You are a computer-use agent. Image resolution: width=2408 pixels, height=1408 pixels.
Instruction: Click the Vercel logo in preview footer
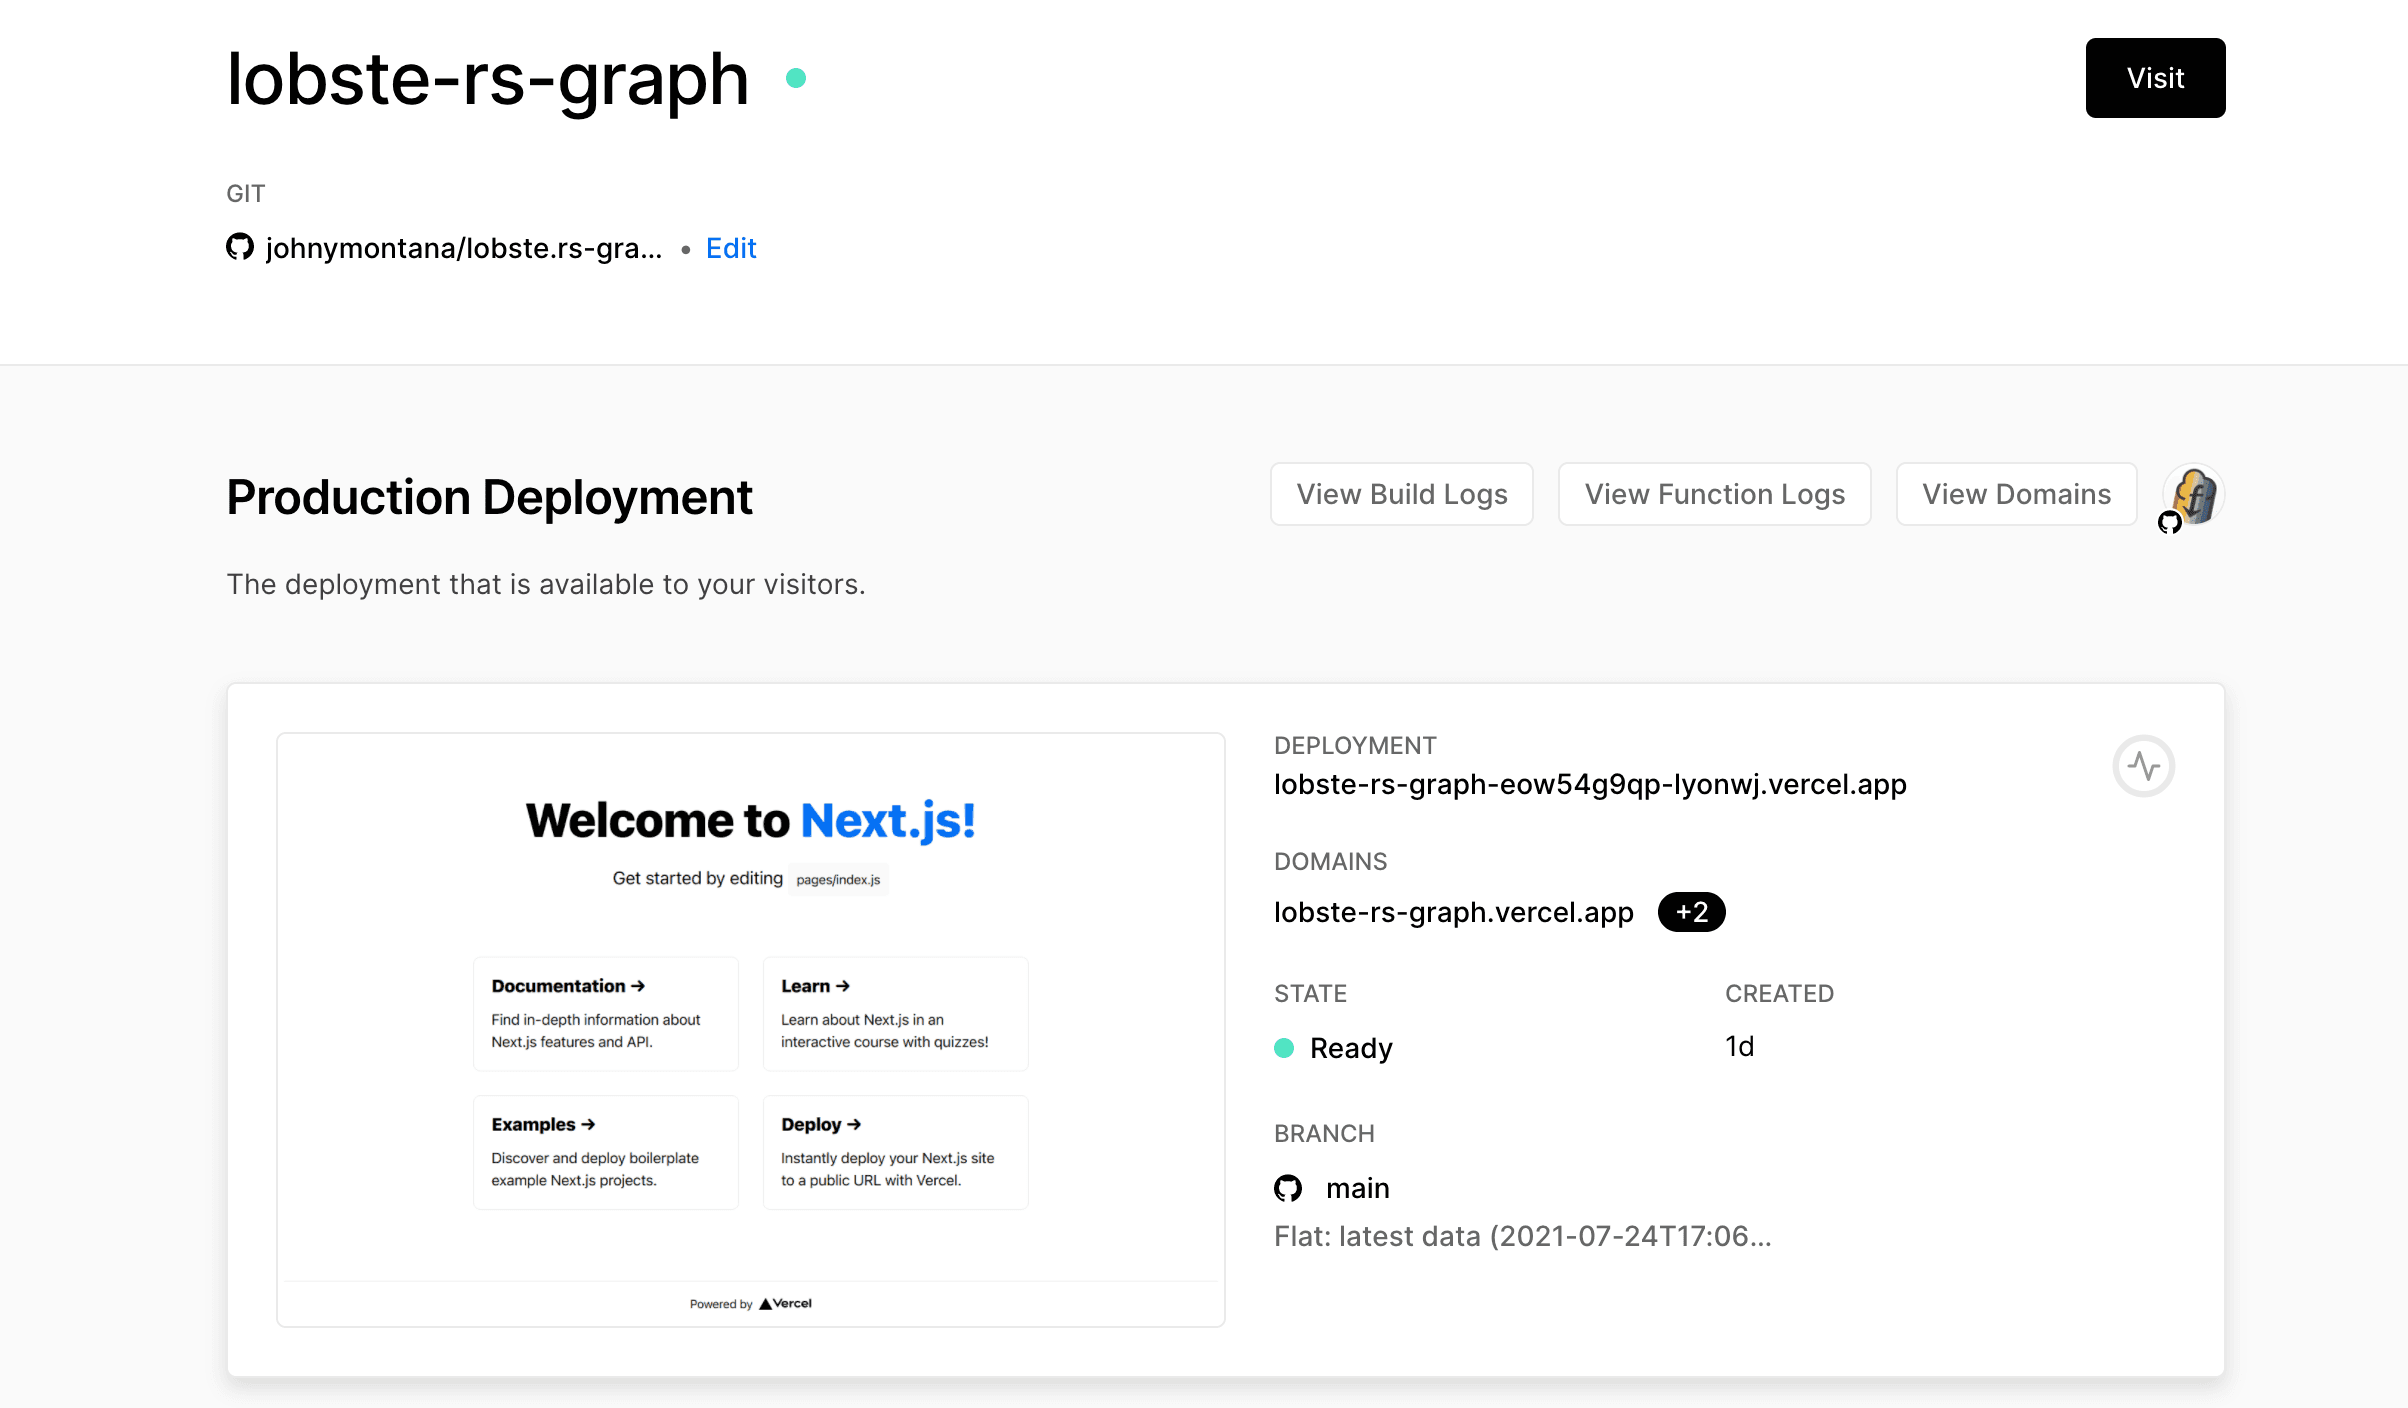coord(786,1303)
